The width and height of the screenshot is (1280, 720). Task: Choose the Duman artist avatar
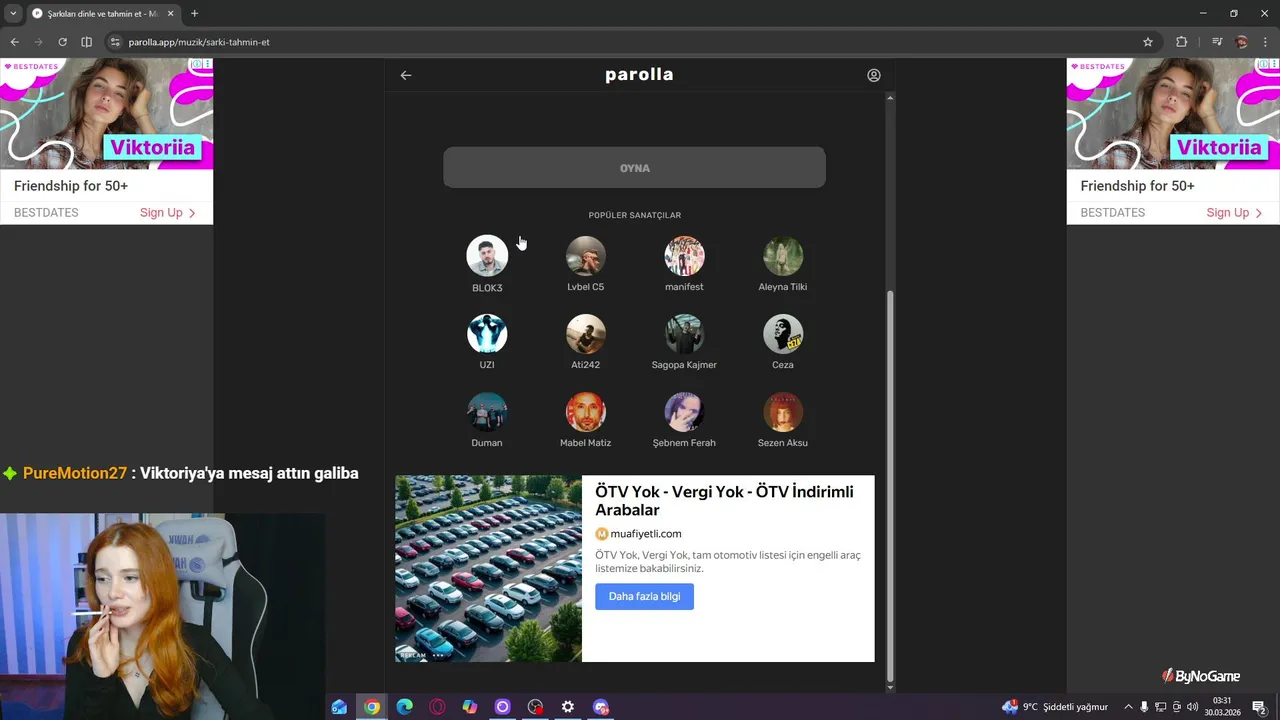pyautogui.click(x=487, y=412)
